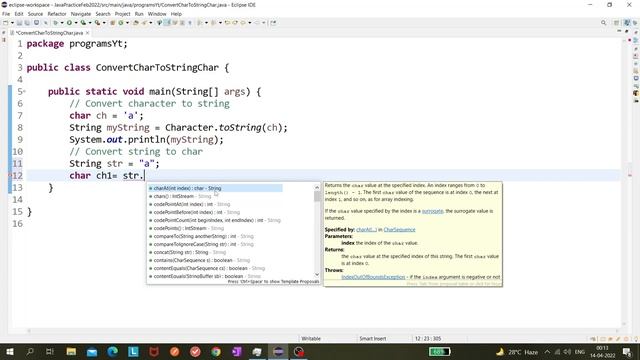The width and height of the screenshot is (640, 360).
Task: Click the error marker on line 12
Action: tap(10, 176)
